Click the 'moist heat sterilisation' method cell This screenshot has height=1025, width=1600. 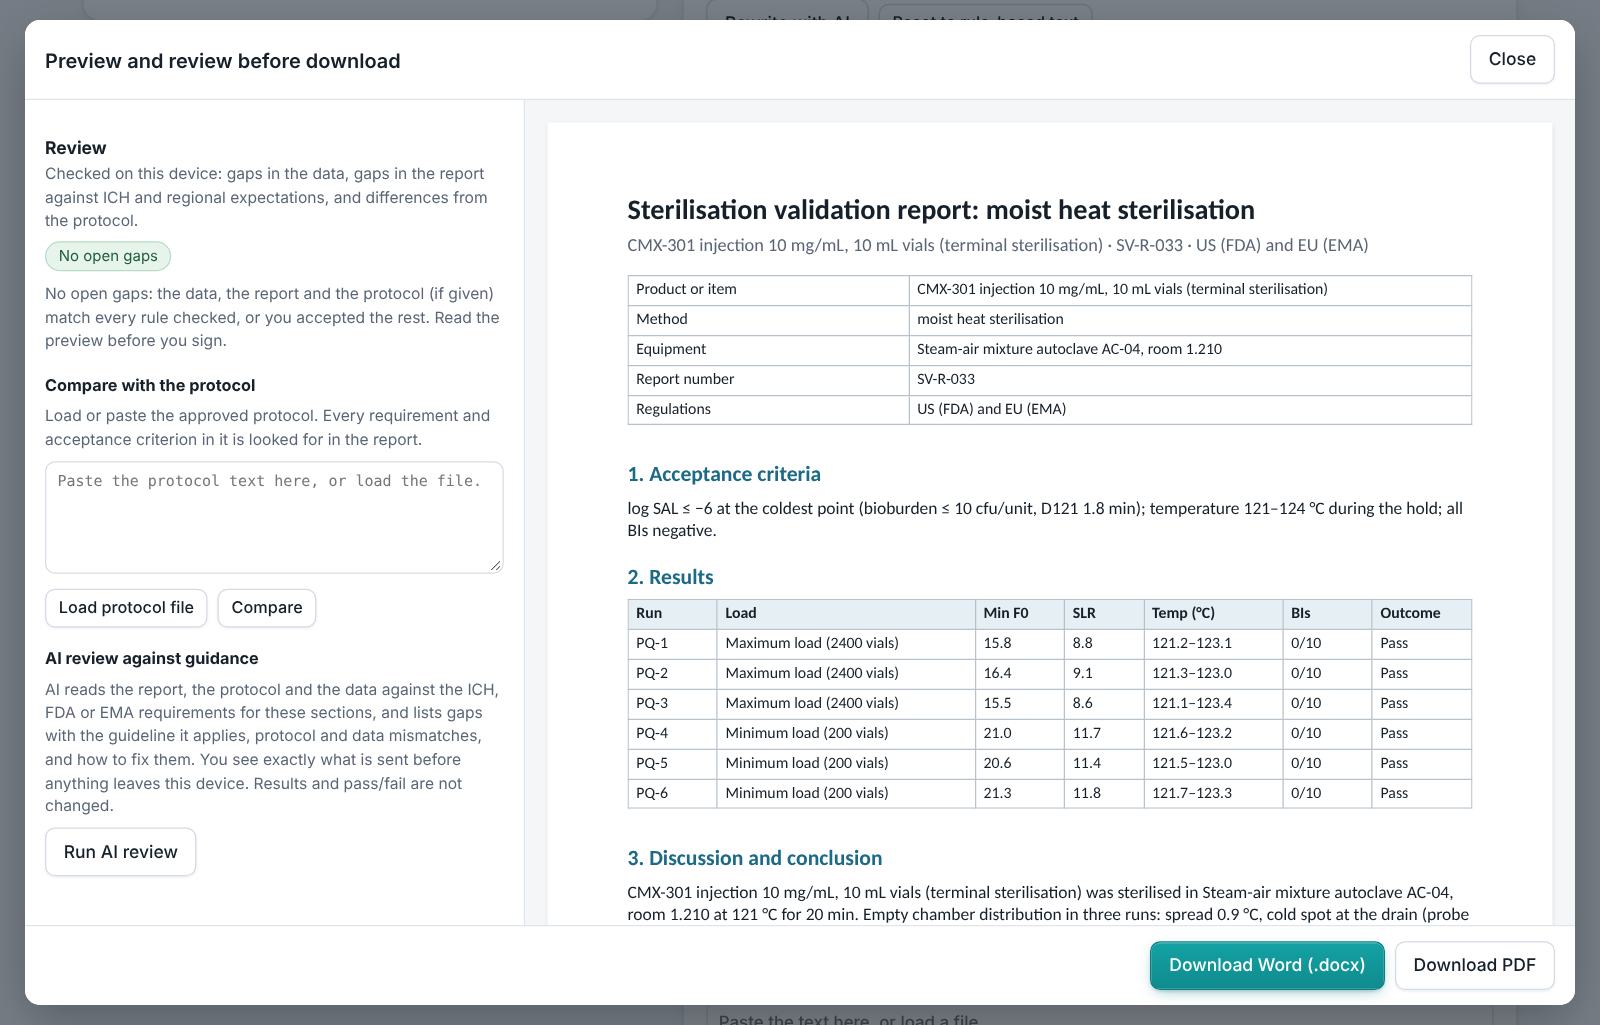(1190, 319)
